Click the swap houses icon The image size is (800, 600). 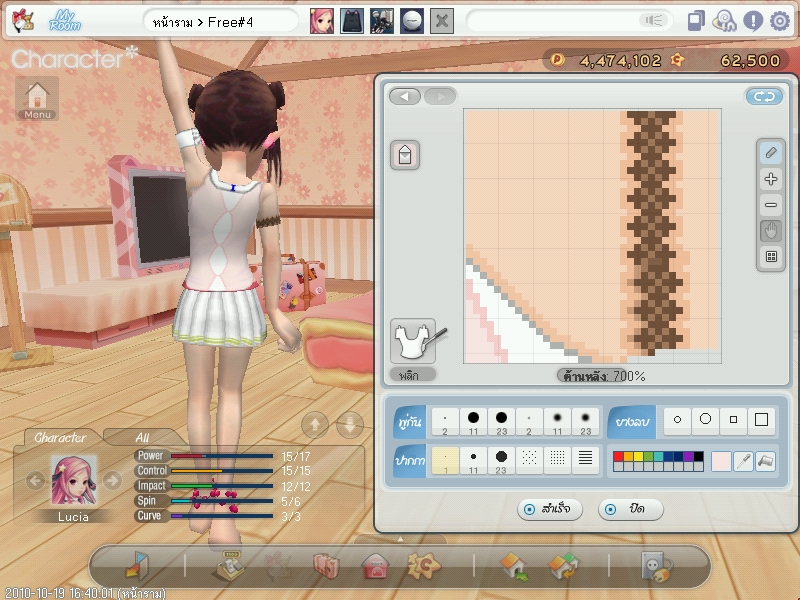(564, 566)
